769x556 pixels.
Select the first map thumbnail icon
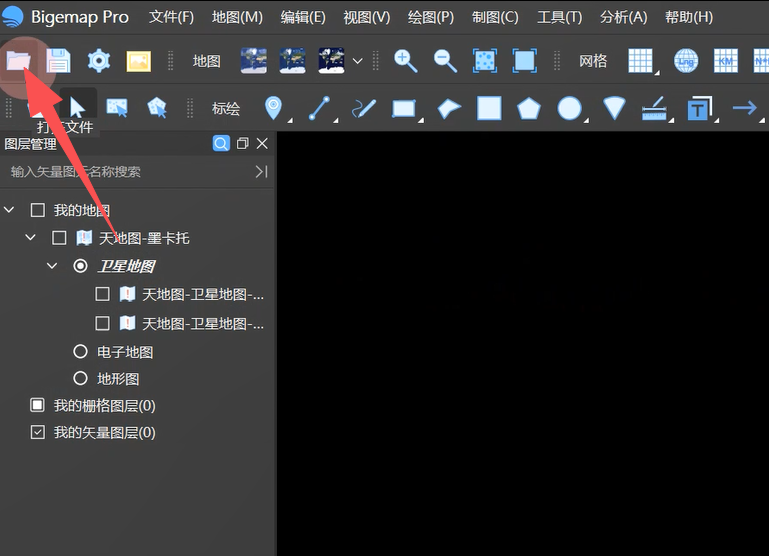pos(254,61)
